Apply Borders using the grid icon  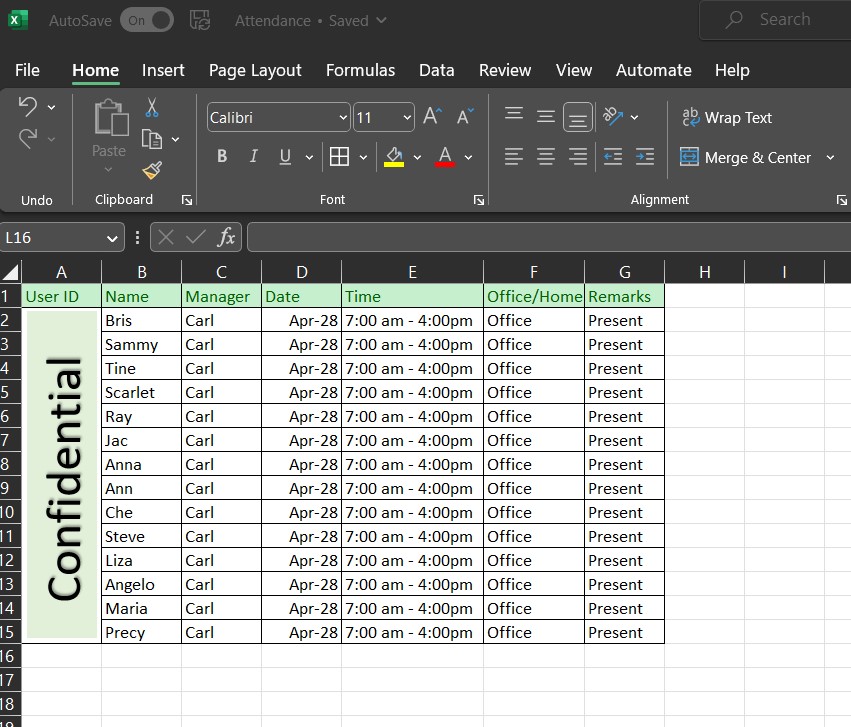point(339,157)
